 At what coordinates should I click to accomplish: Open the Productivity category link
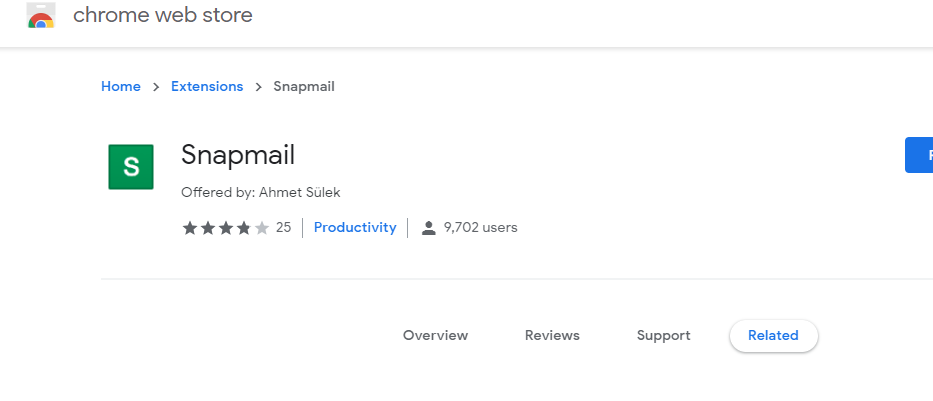pos(355,228)
